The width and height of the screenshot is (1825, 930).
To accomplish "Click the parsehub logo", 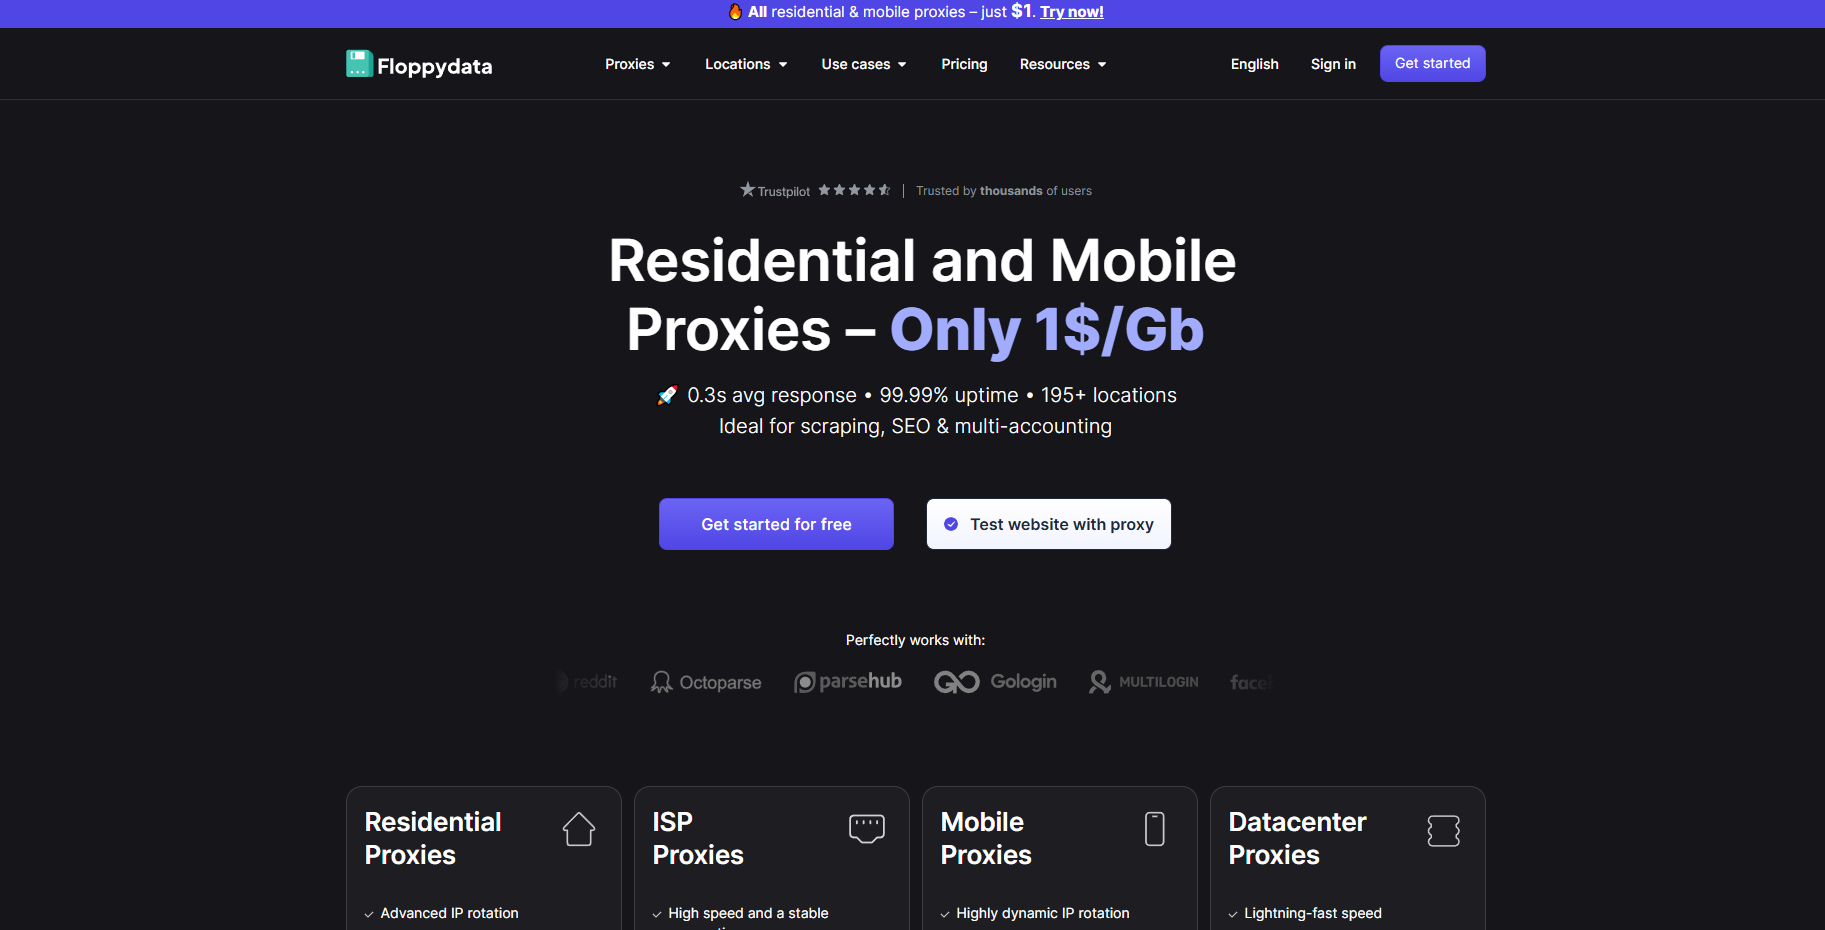I will [848, 682].
